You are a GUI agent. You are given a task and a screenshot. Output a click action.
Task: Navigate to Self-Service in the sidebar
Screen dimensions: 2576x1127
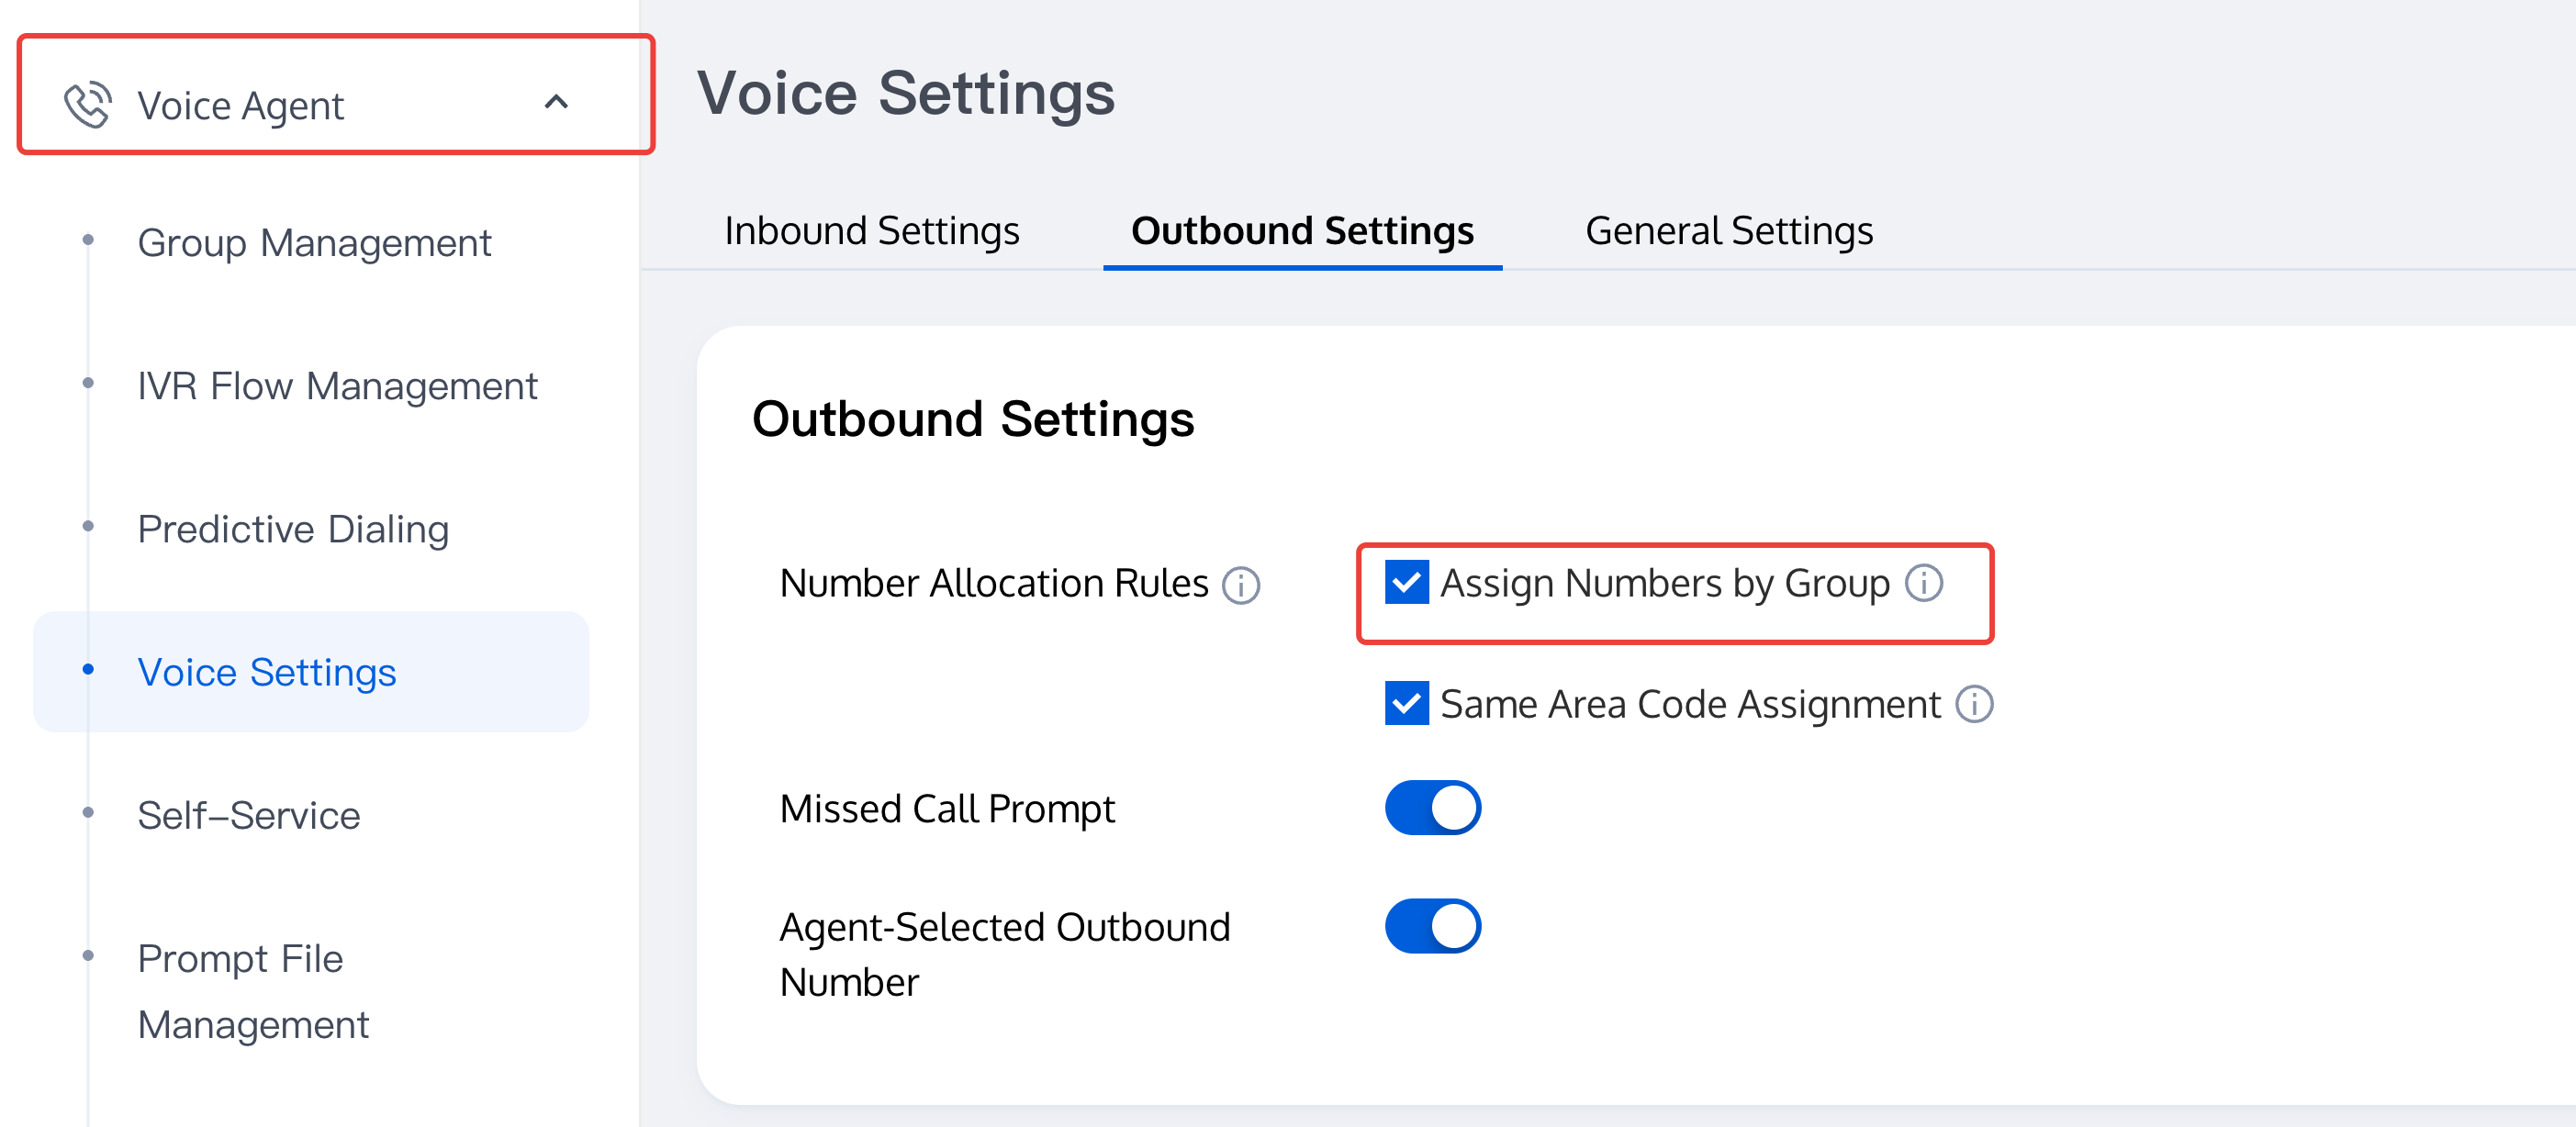(249, 816)
